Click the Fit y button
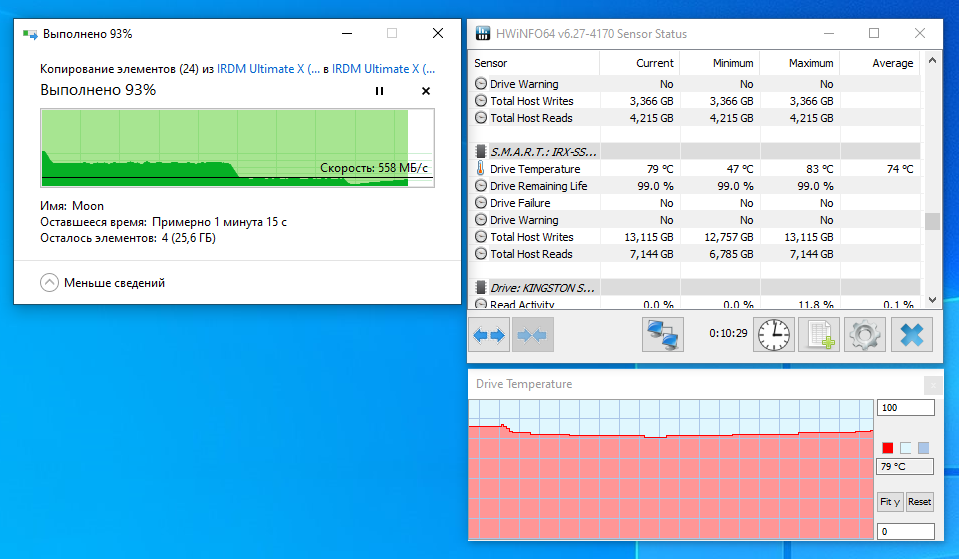This screenshot has width=959, height=559. click(890, 502)
